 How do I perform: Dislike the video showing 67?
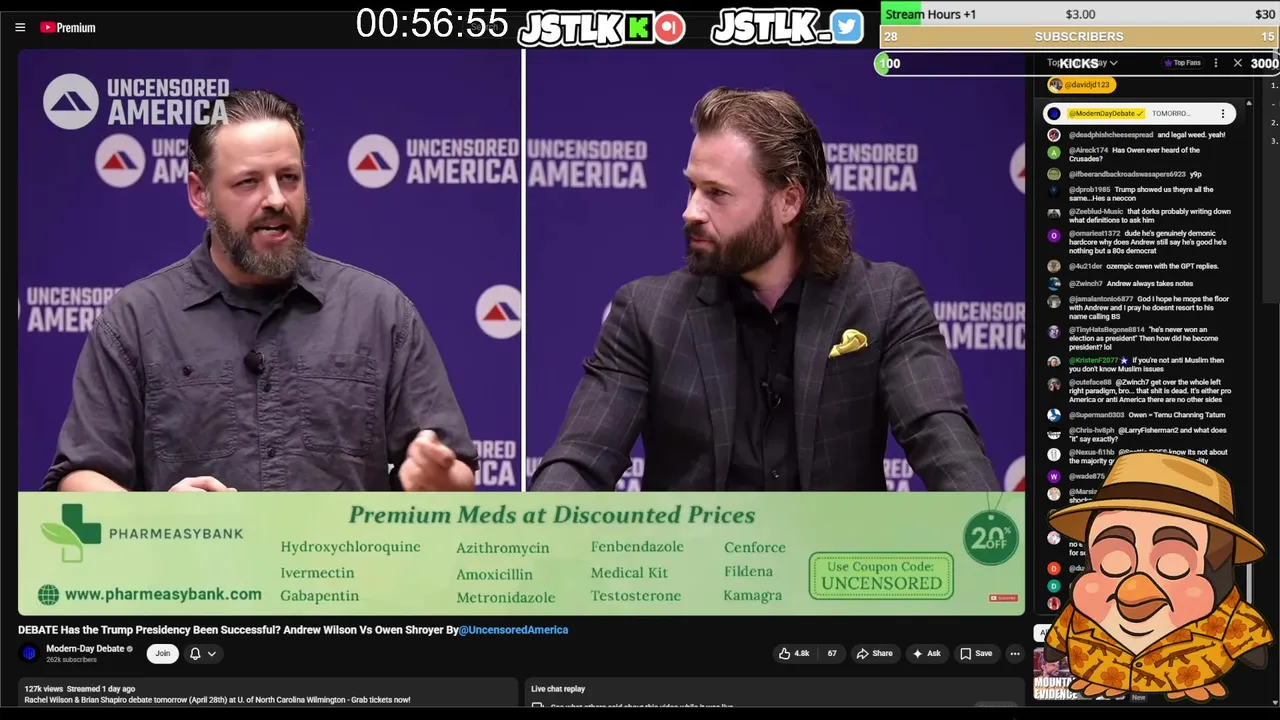pos(831,653)
